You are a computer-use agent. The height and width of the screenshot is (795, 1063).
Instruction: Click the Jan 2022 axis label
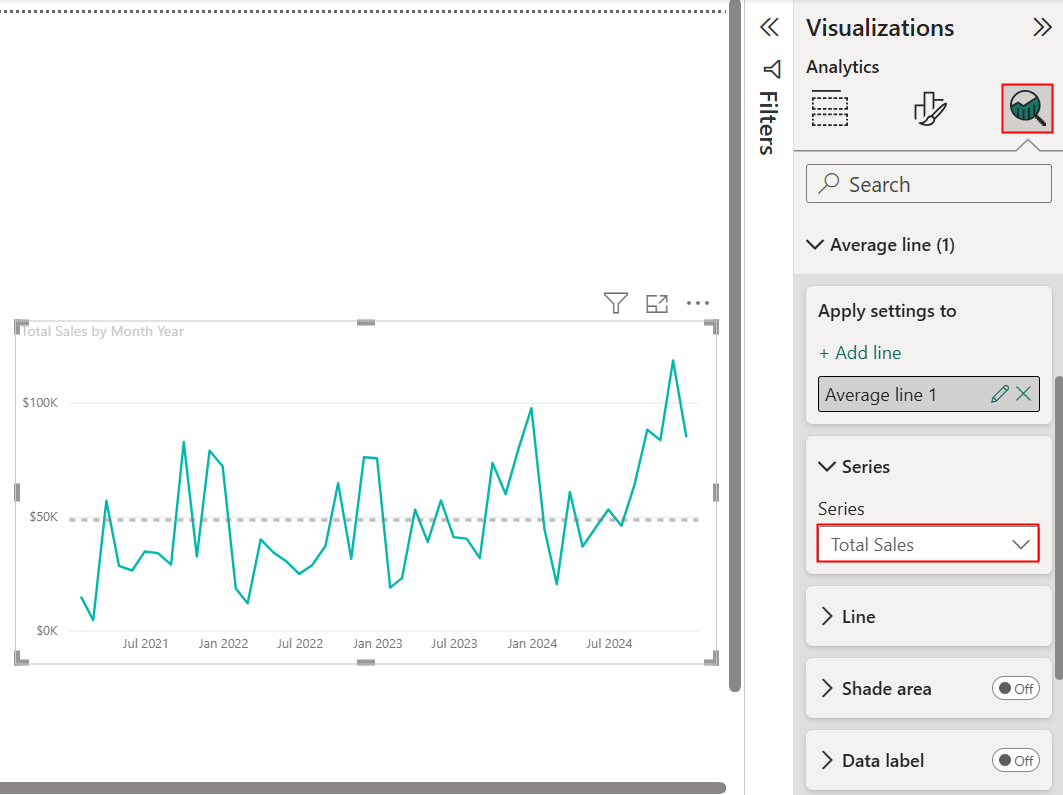tap(223, 644)
